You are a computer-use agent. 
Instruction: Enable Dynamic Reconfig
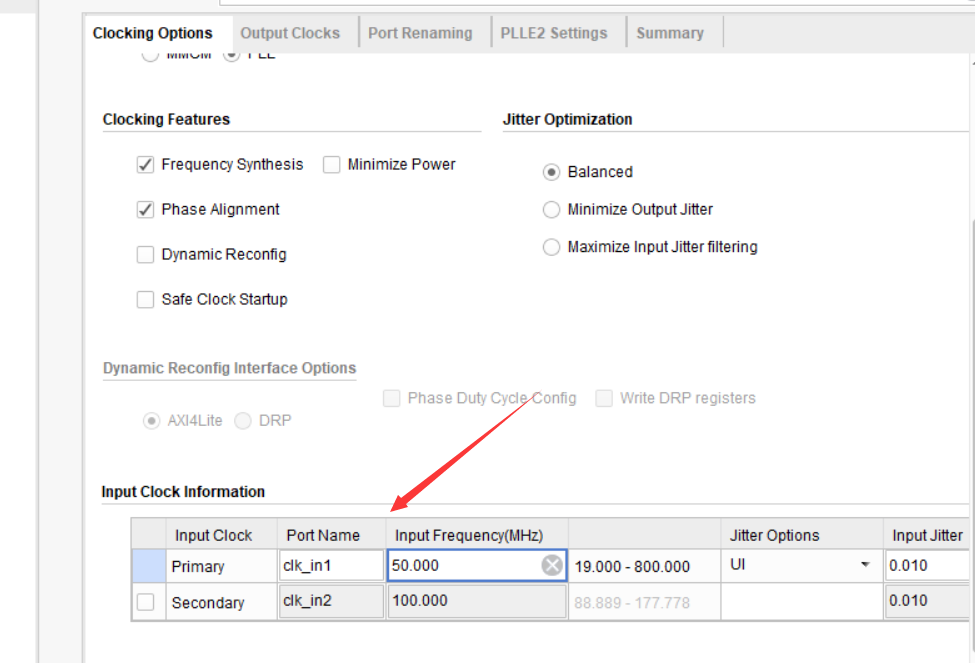click(145, 254)
